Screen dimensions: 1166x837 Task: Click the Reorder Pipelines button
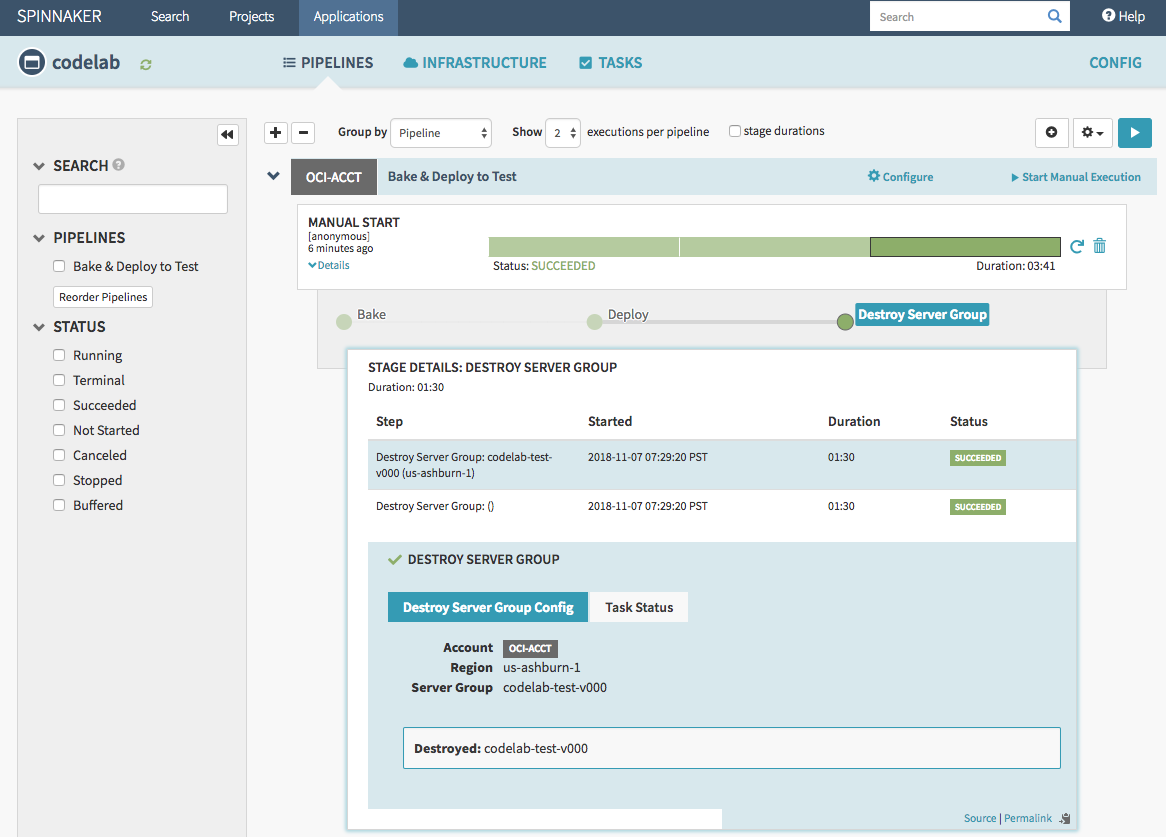coord(103,297)
